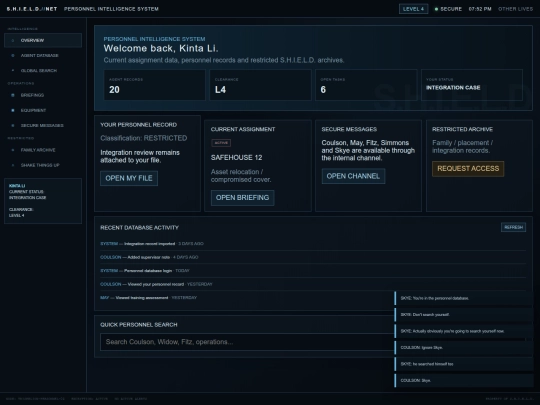Click the Open Tasks stat card
Screen dimensions: 540x405
366,85
